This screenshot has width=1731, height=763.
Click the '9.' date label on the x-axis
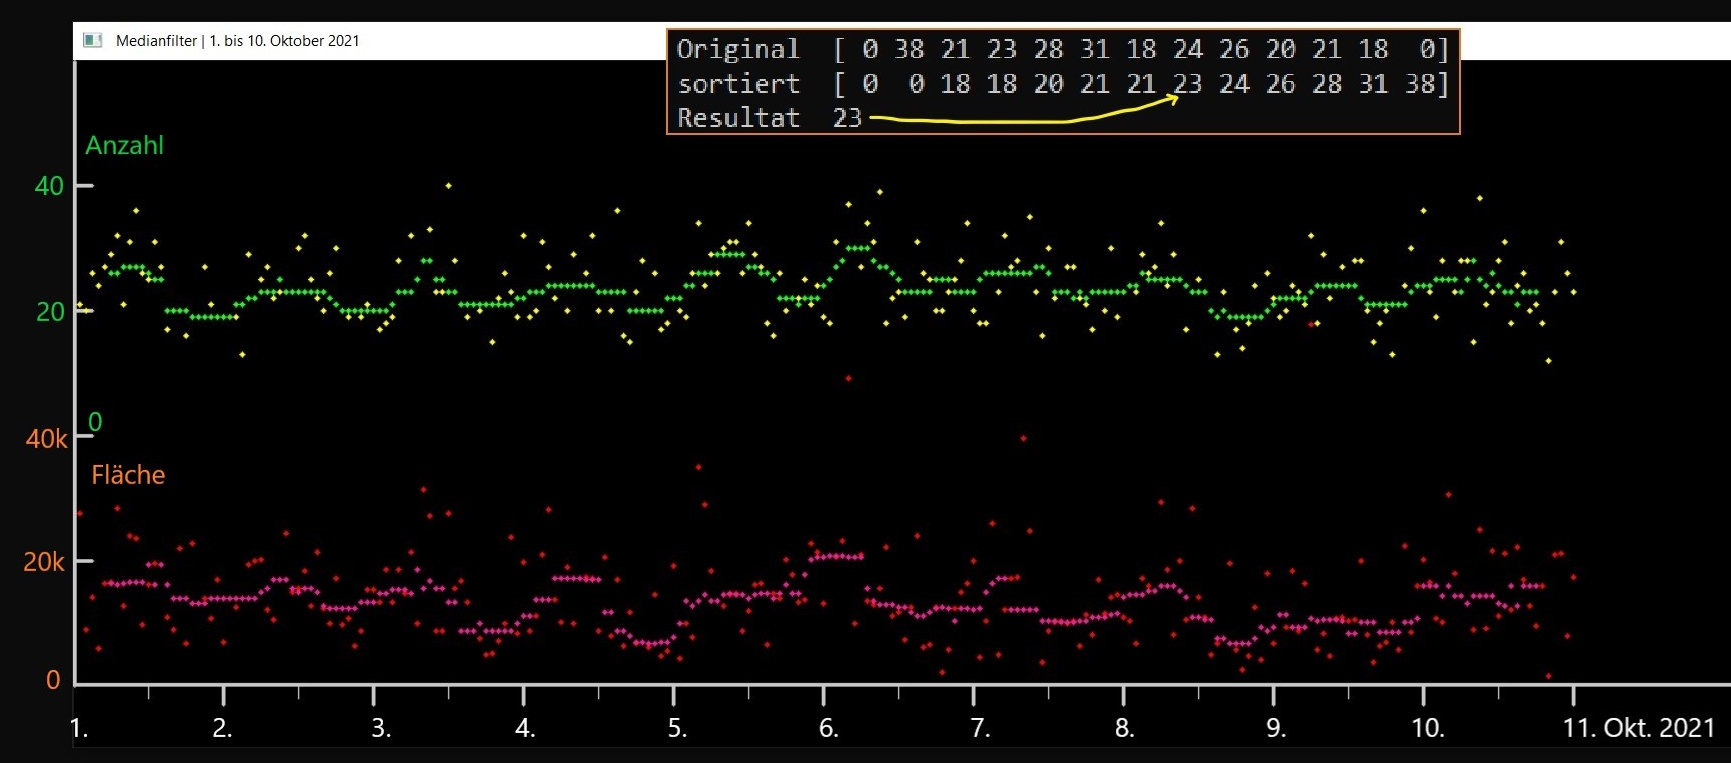tap(1276, 728)
